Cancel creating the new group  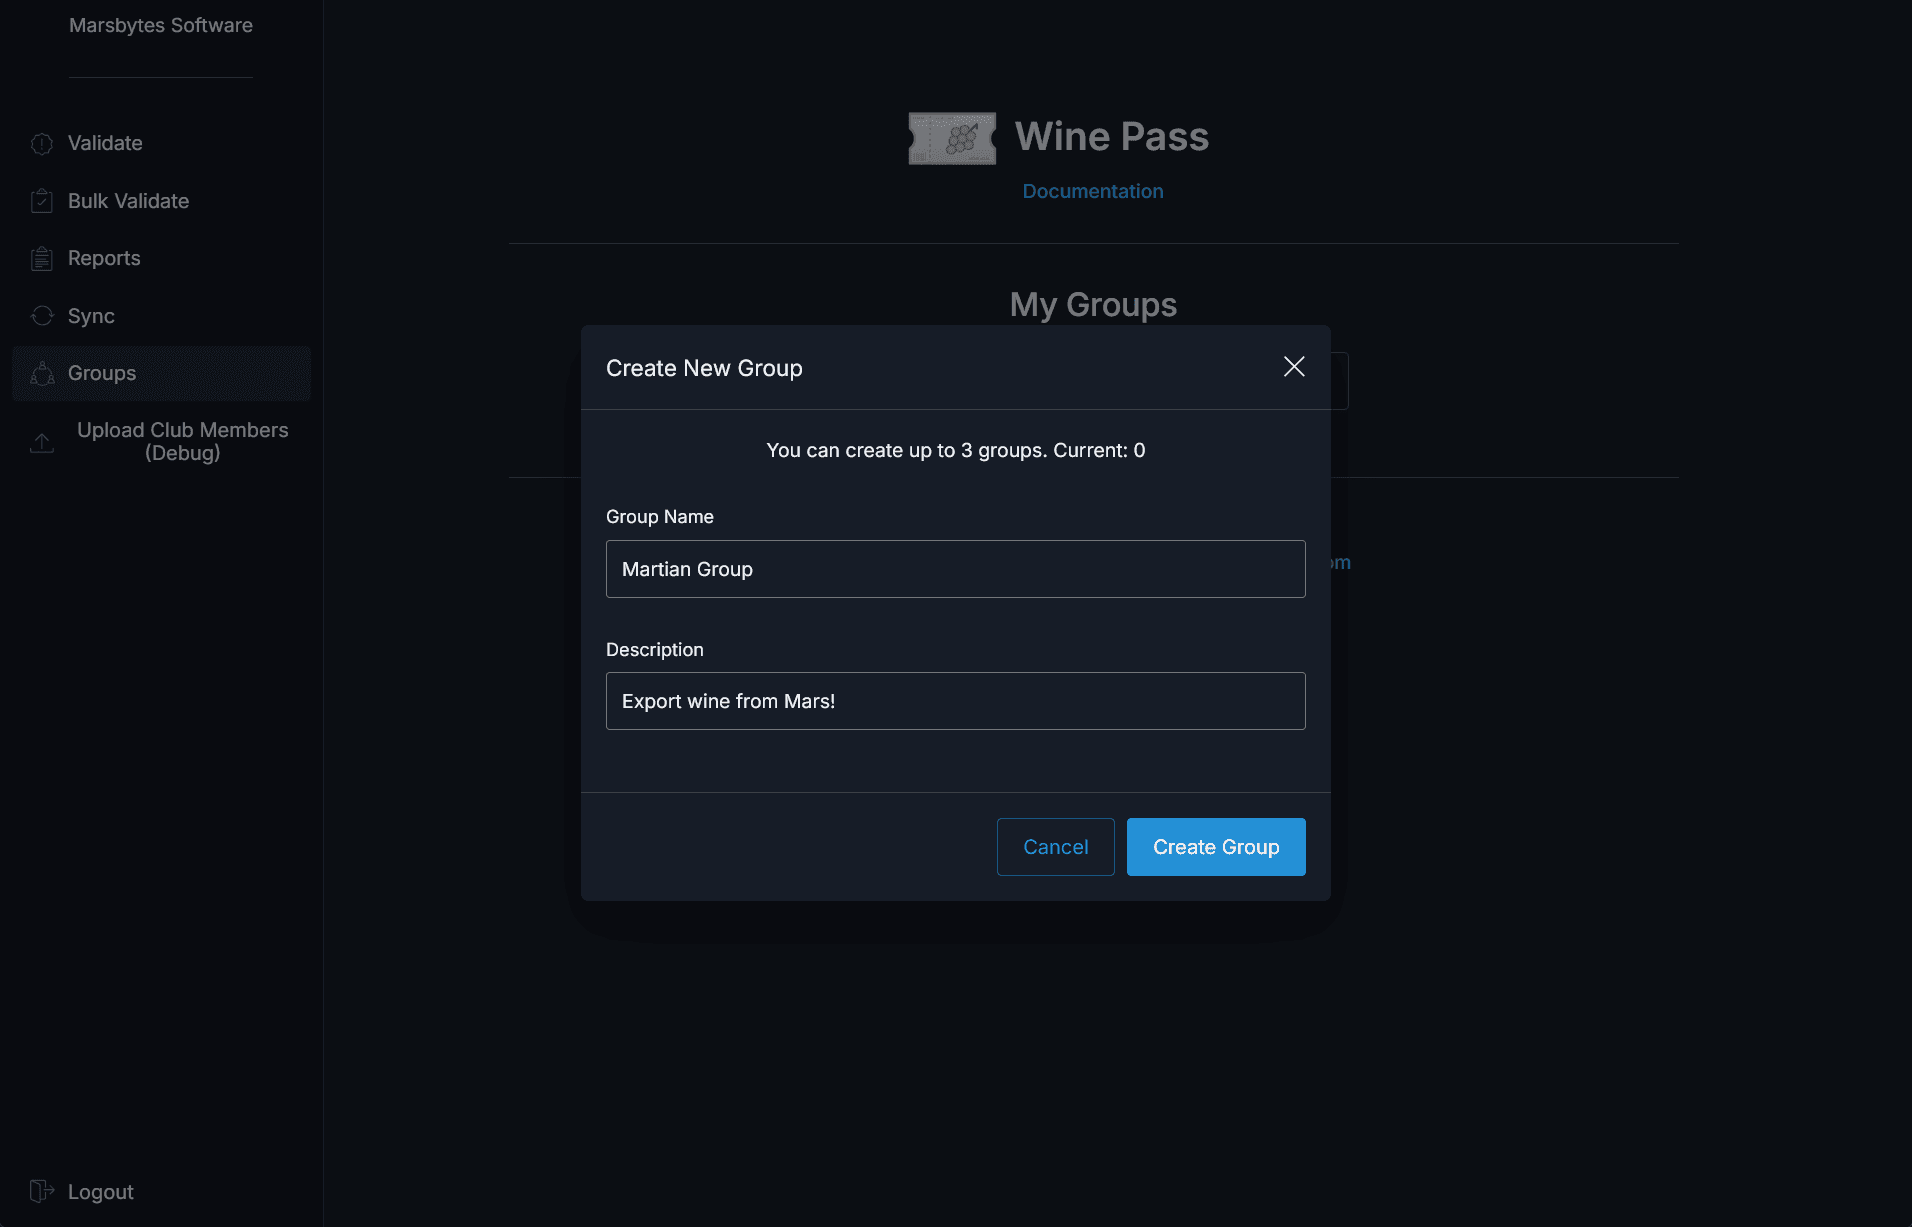pyautogui.click(x=1055, y=846)
